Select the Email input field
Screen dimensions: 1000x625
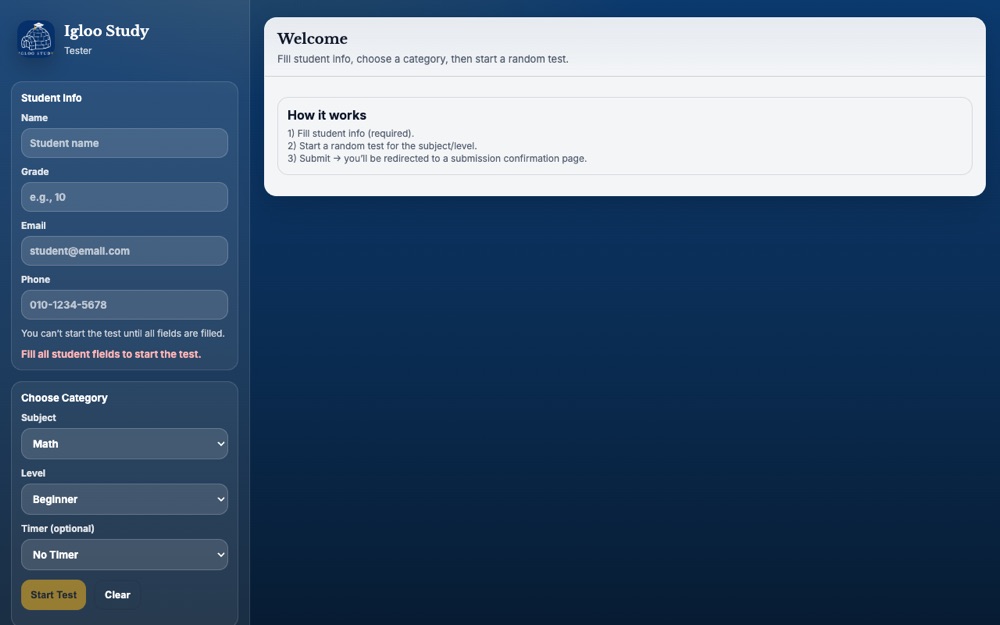pyautogui.click(x=124, y=251)
